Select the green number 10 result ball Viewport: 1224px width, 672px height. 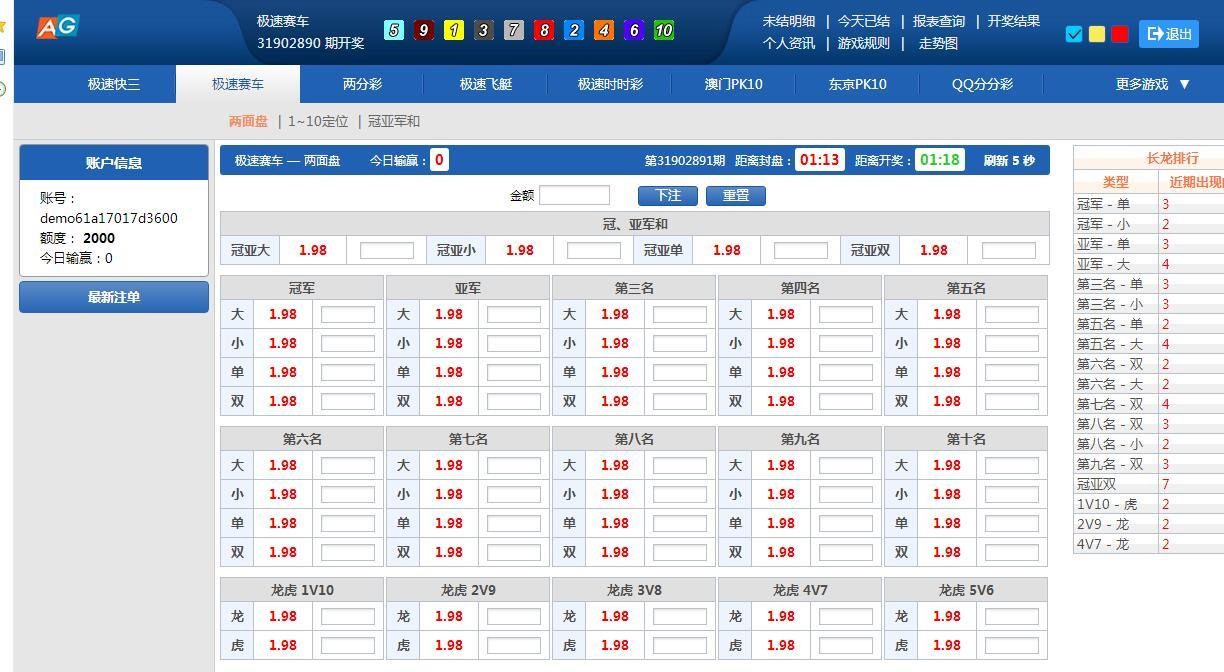663,30
